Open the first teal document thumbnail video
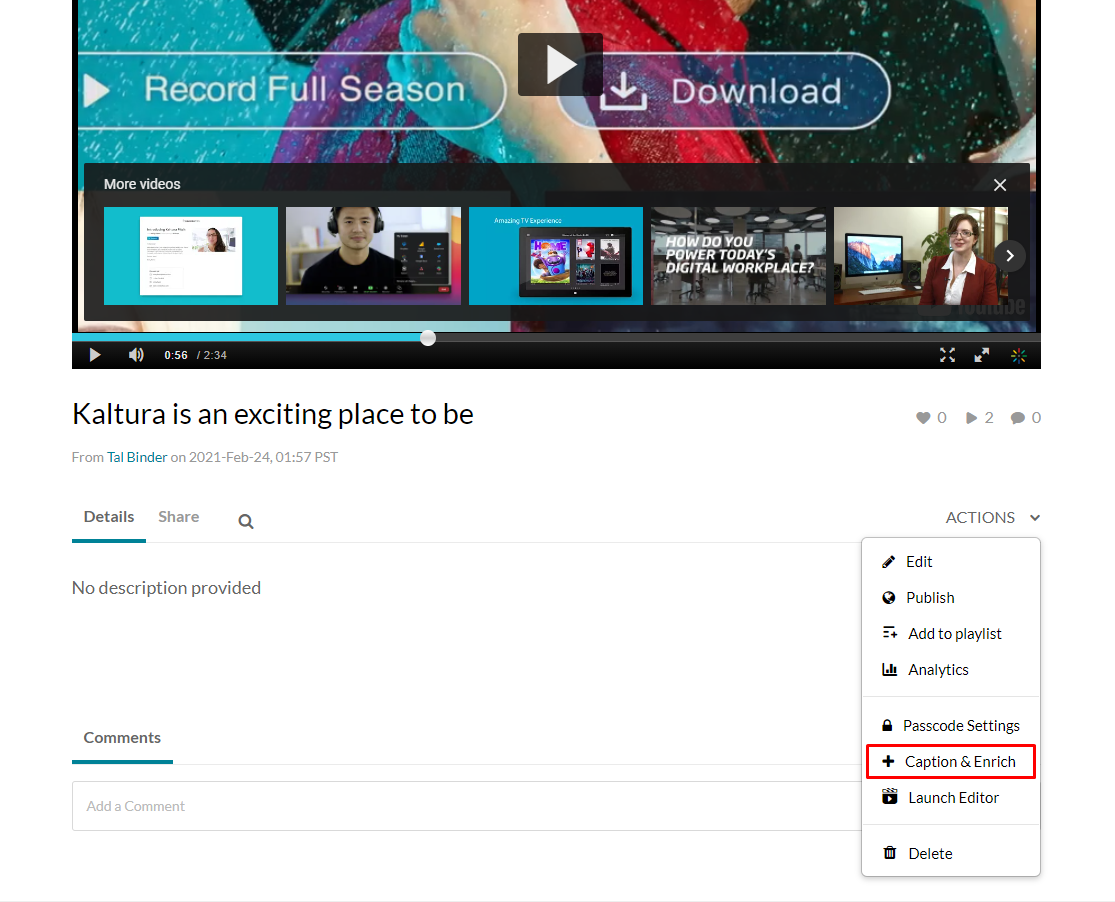The height and width of the screenshot is (902, 1115). point(191,256)
